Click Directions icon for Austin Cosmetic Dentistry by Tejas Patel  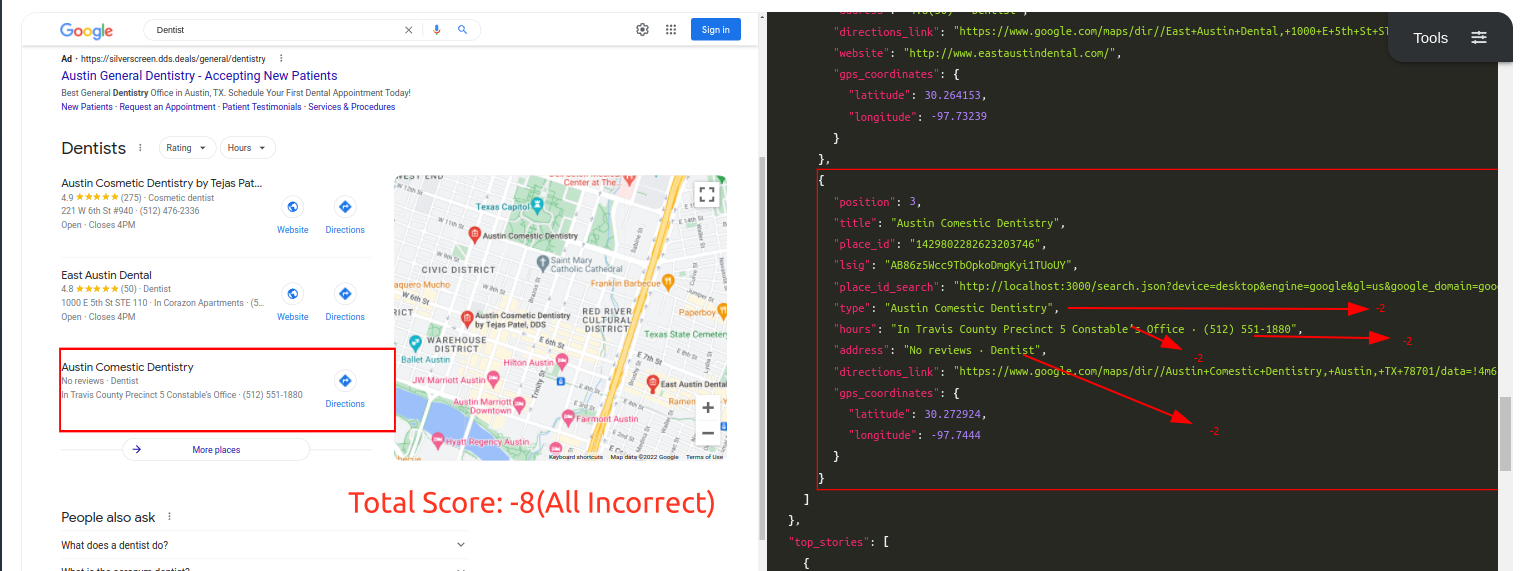[345, 207]
